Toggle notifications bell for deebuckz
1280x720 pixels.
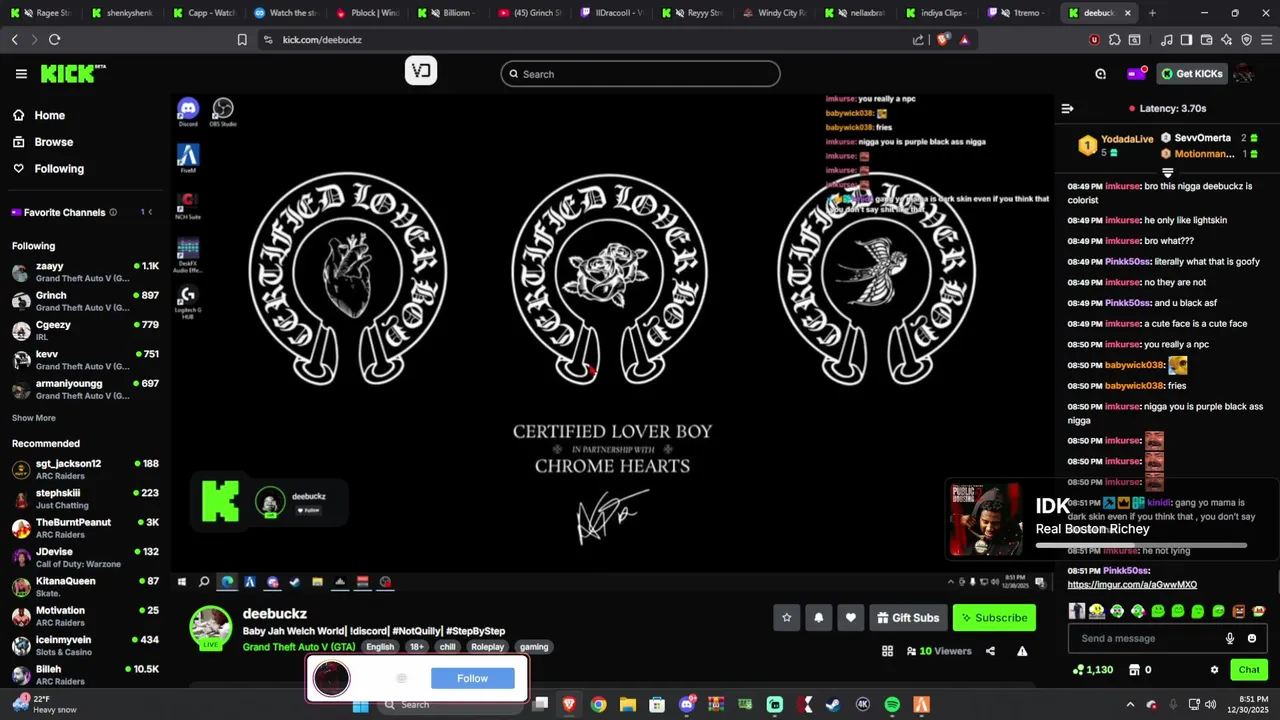tap(818, 618)
